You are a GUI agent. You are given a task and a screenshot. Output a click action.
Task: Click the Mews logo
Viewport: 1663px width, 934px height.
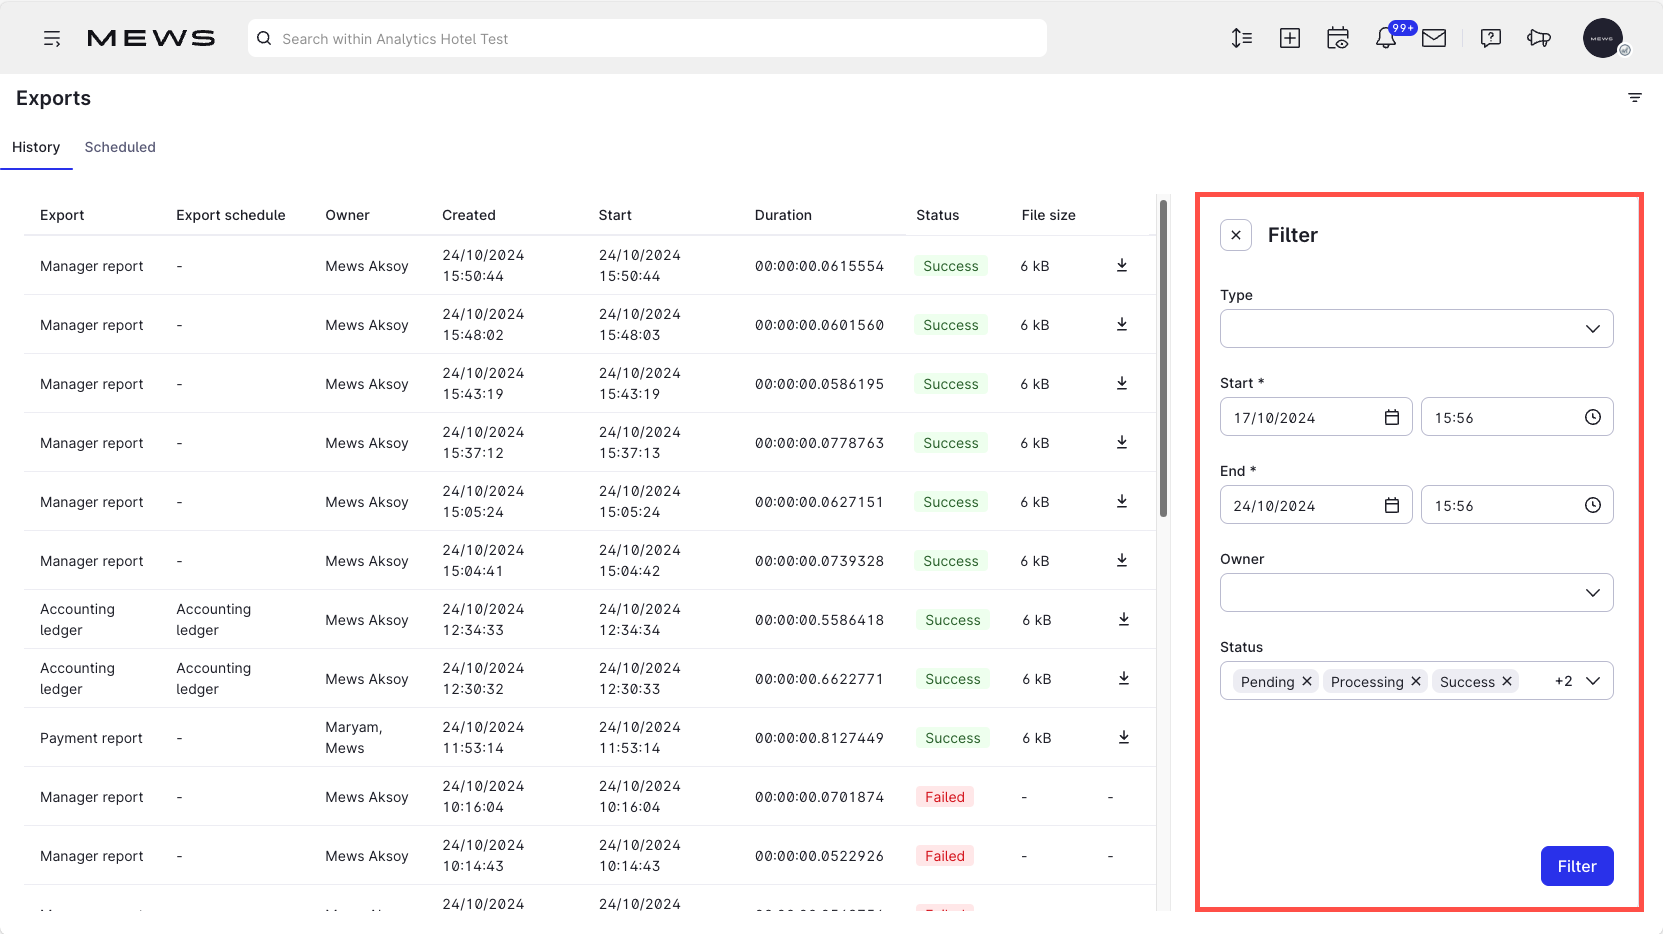pos(151,38)
